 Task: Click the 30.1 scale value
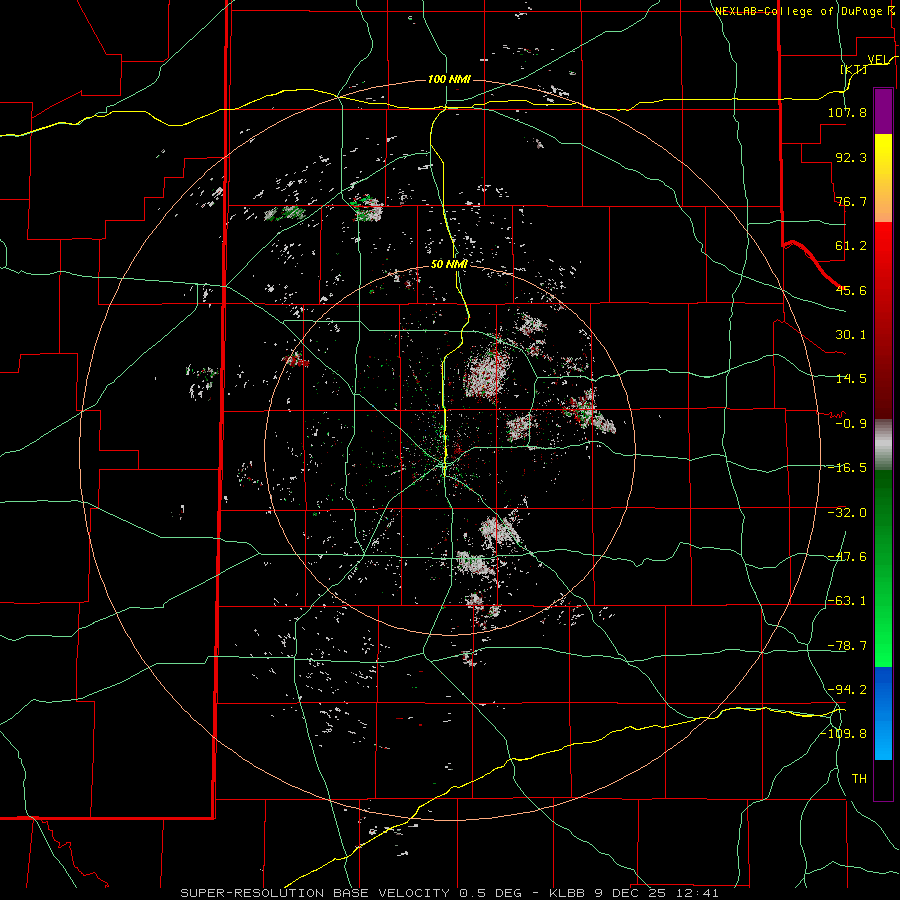(x=851, y=335)
